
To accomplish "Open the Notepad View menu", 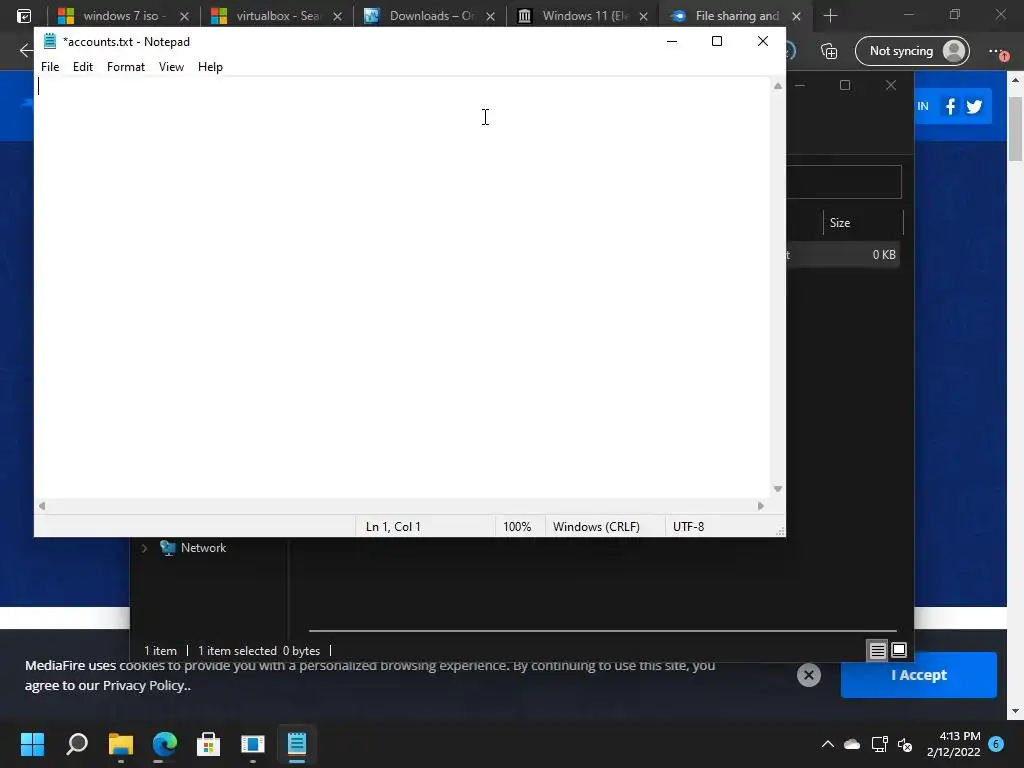I will tap(171, 67).
